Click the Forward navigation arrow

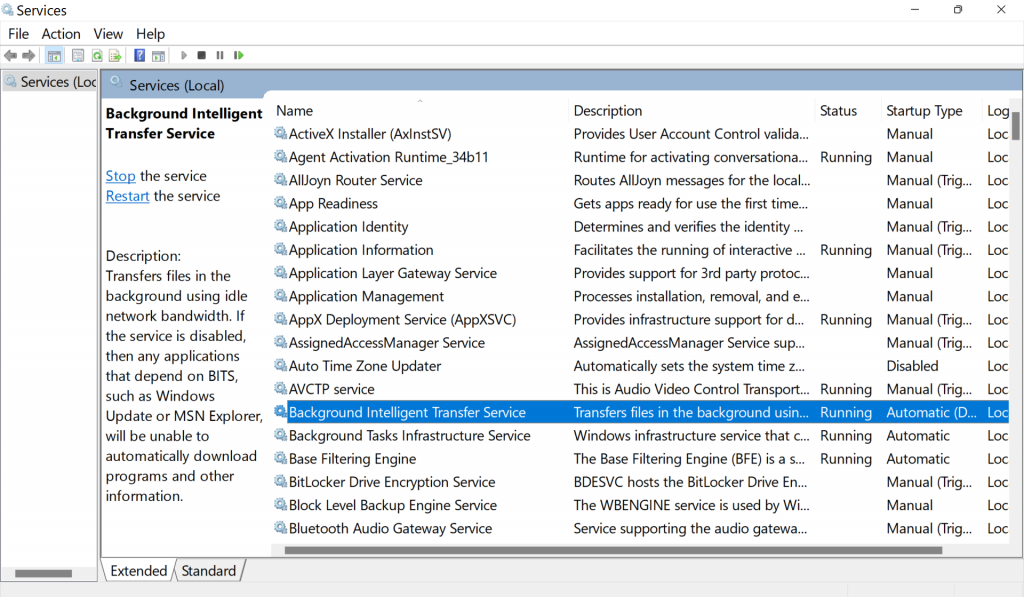tap(28, 55)
